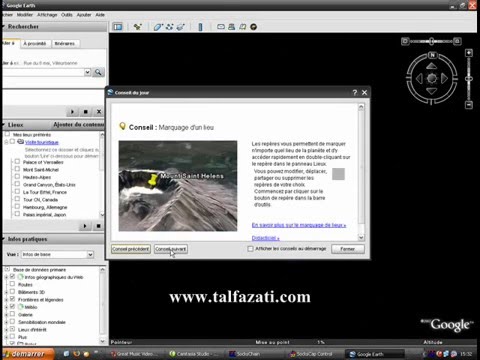This screenshot has height=360, width=480.
Task: Open 'En savoir plus sur le marquage' link
Action: [x=299, y=225]
